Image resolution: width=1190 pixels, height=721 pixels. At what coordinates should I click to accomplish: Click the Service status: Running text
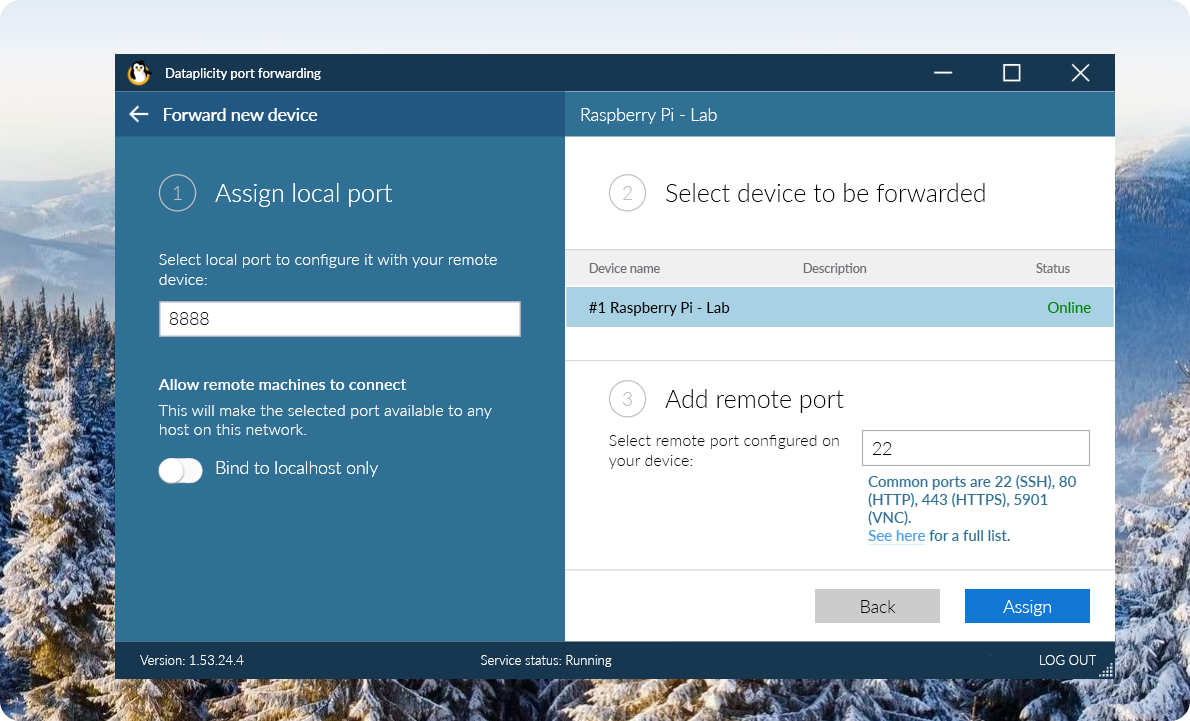546,660
